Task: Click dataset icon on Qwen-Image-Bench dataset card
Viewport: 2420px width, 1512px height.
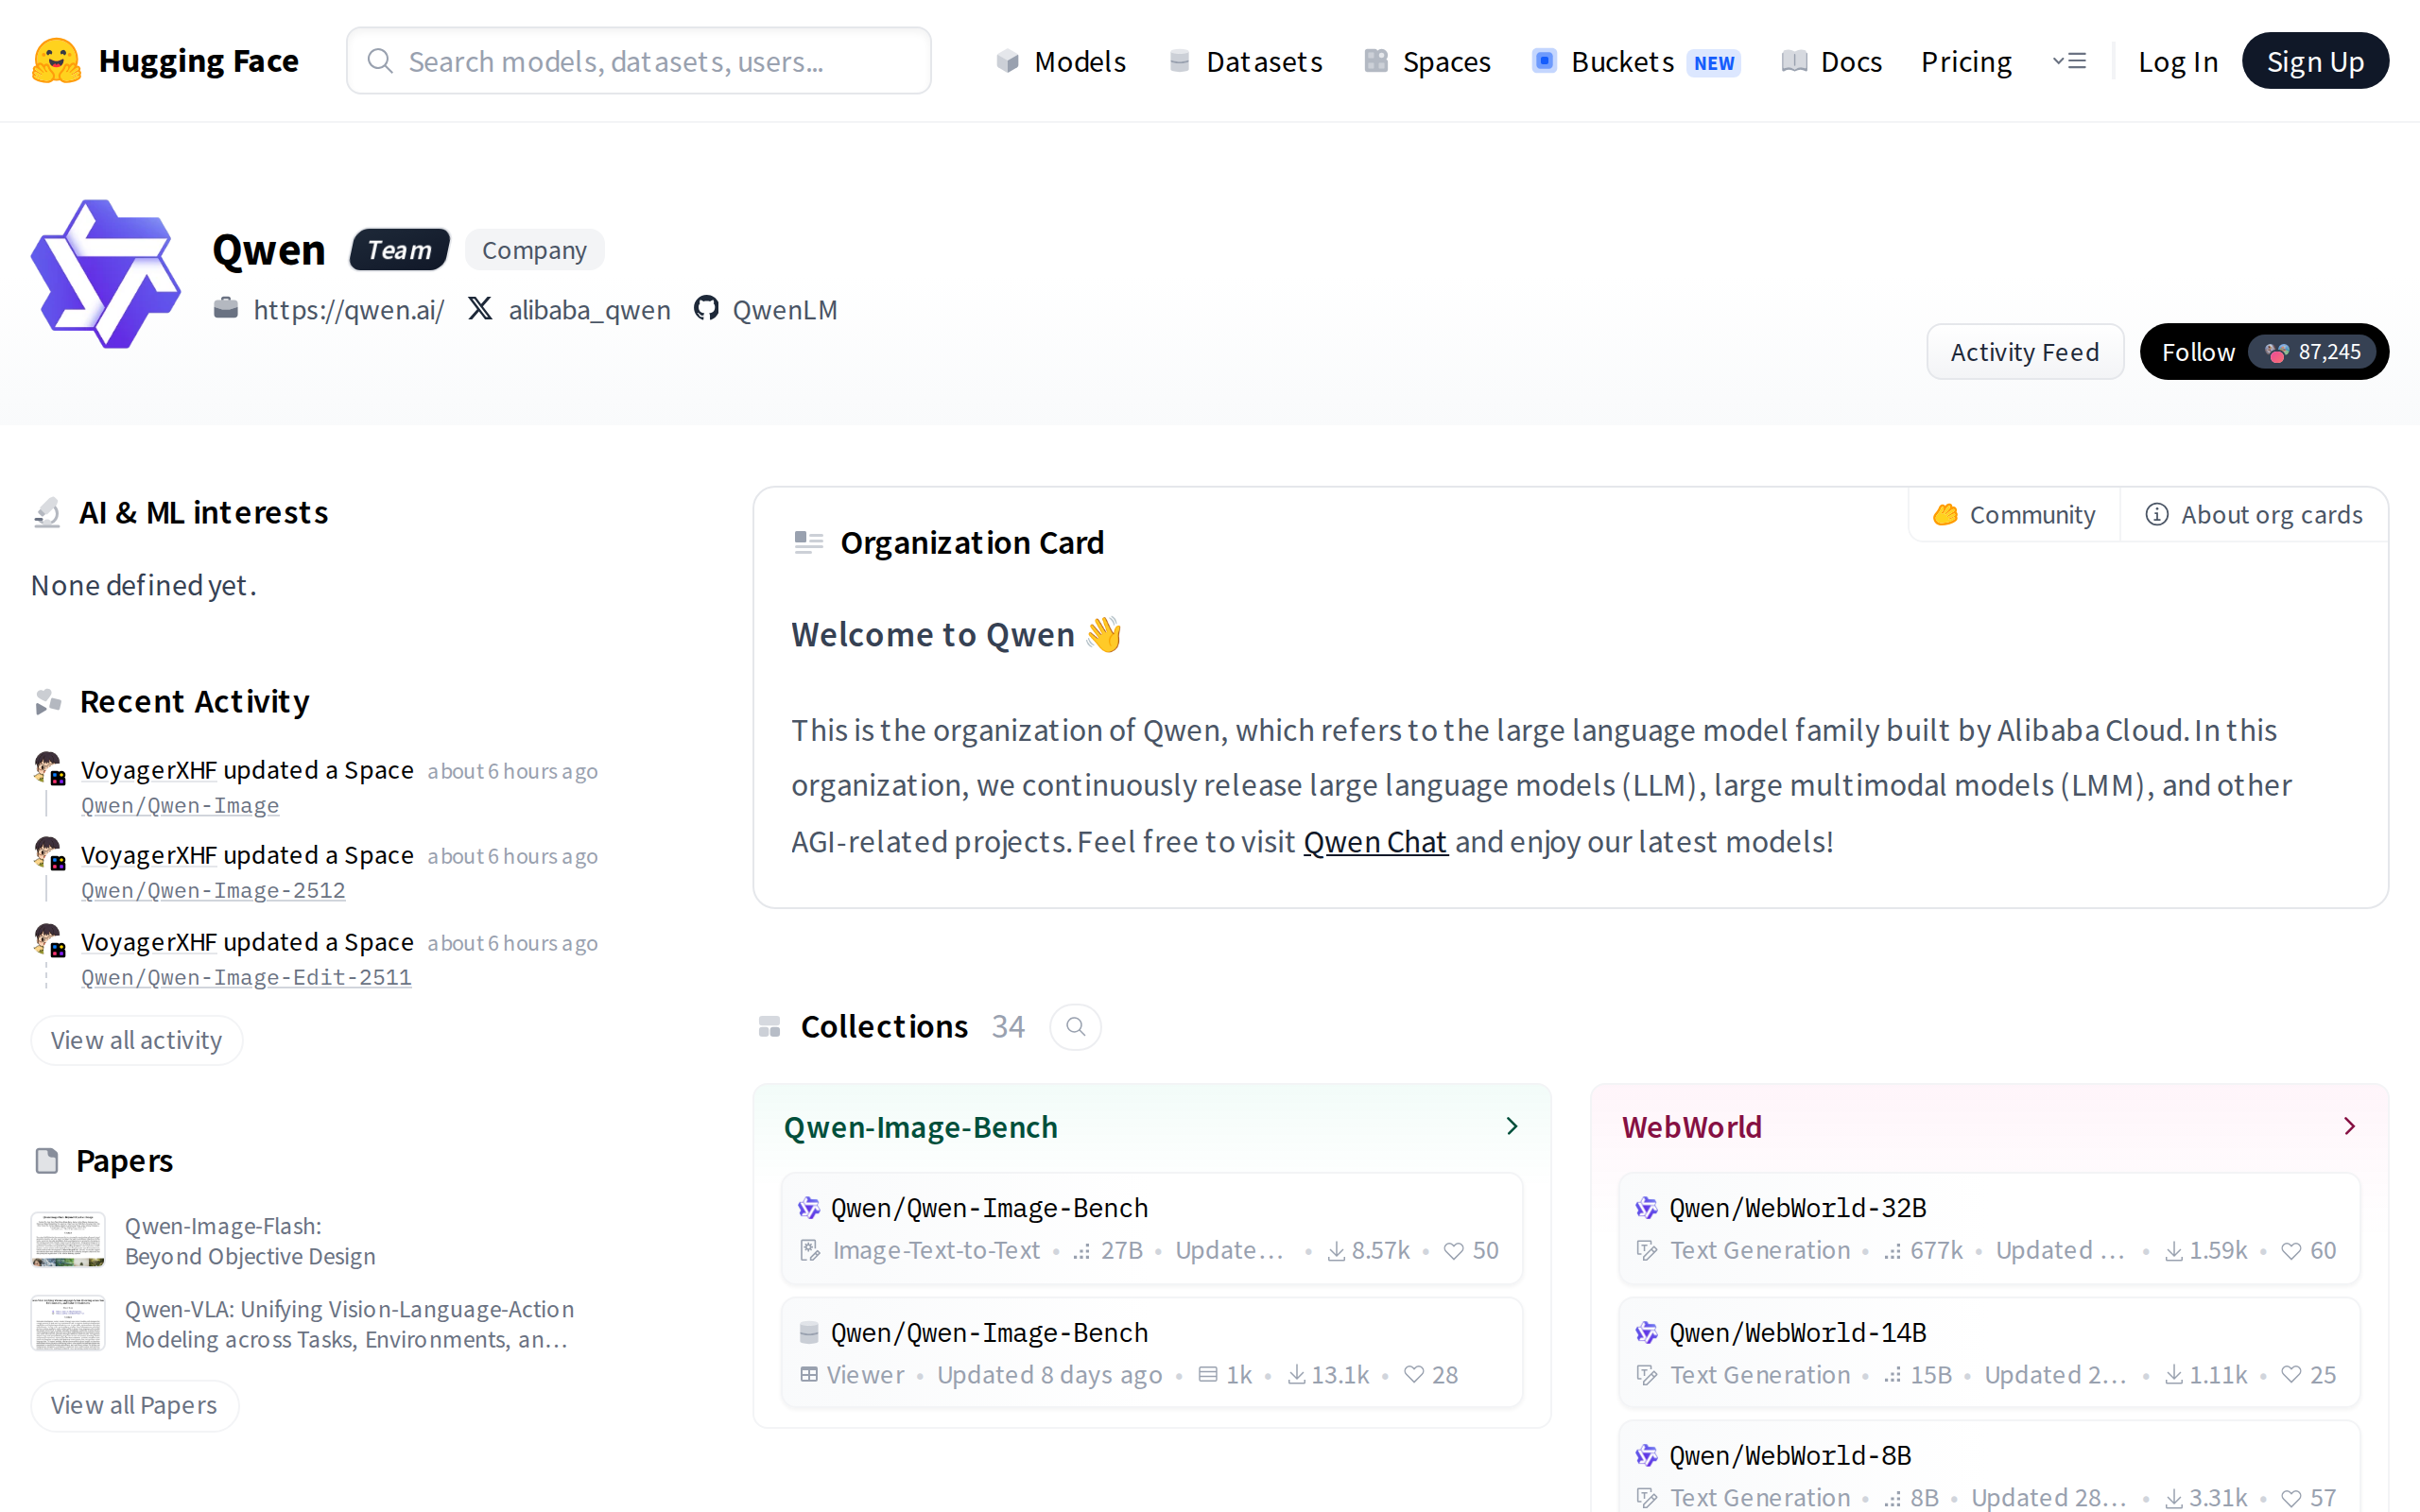Action: coord(808,1333)
